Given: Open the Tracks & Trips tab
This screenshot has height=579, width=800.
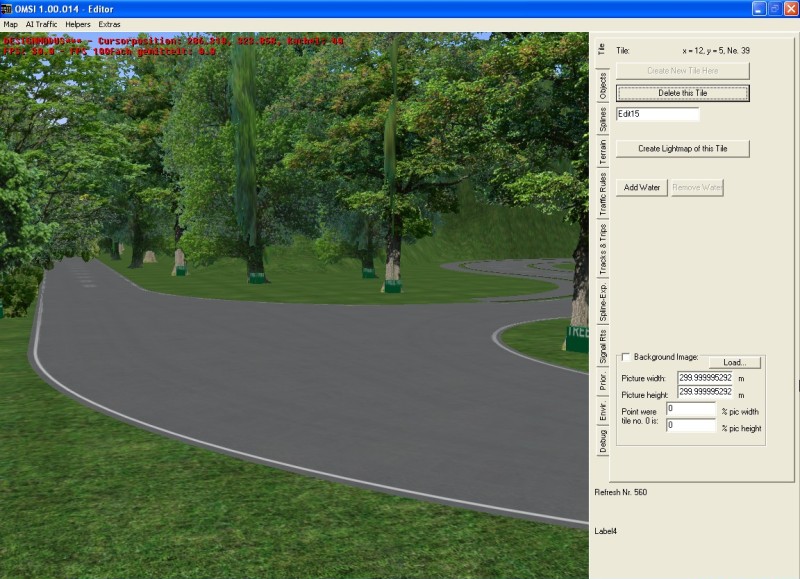Looking at the screenshot, I should point(602,249).
